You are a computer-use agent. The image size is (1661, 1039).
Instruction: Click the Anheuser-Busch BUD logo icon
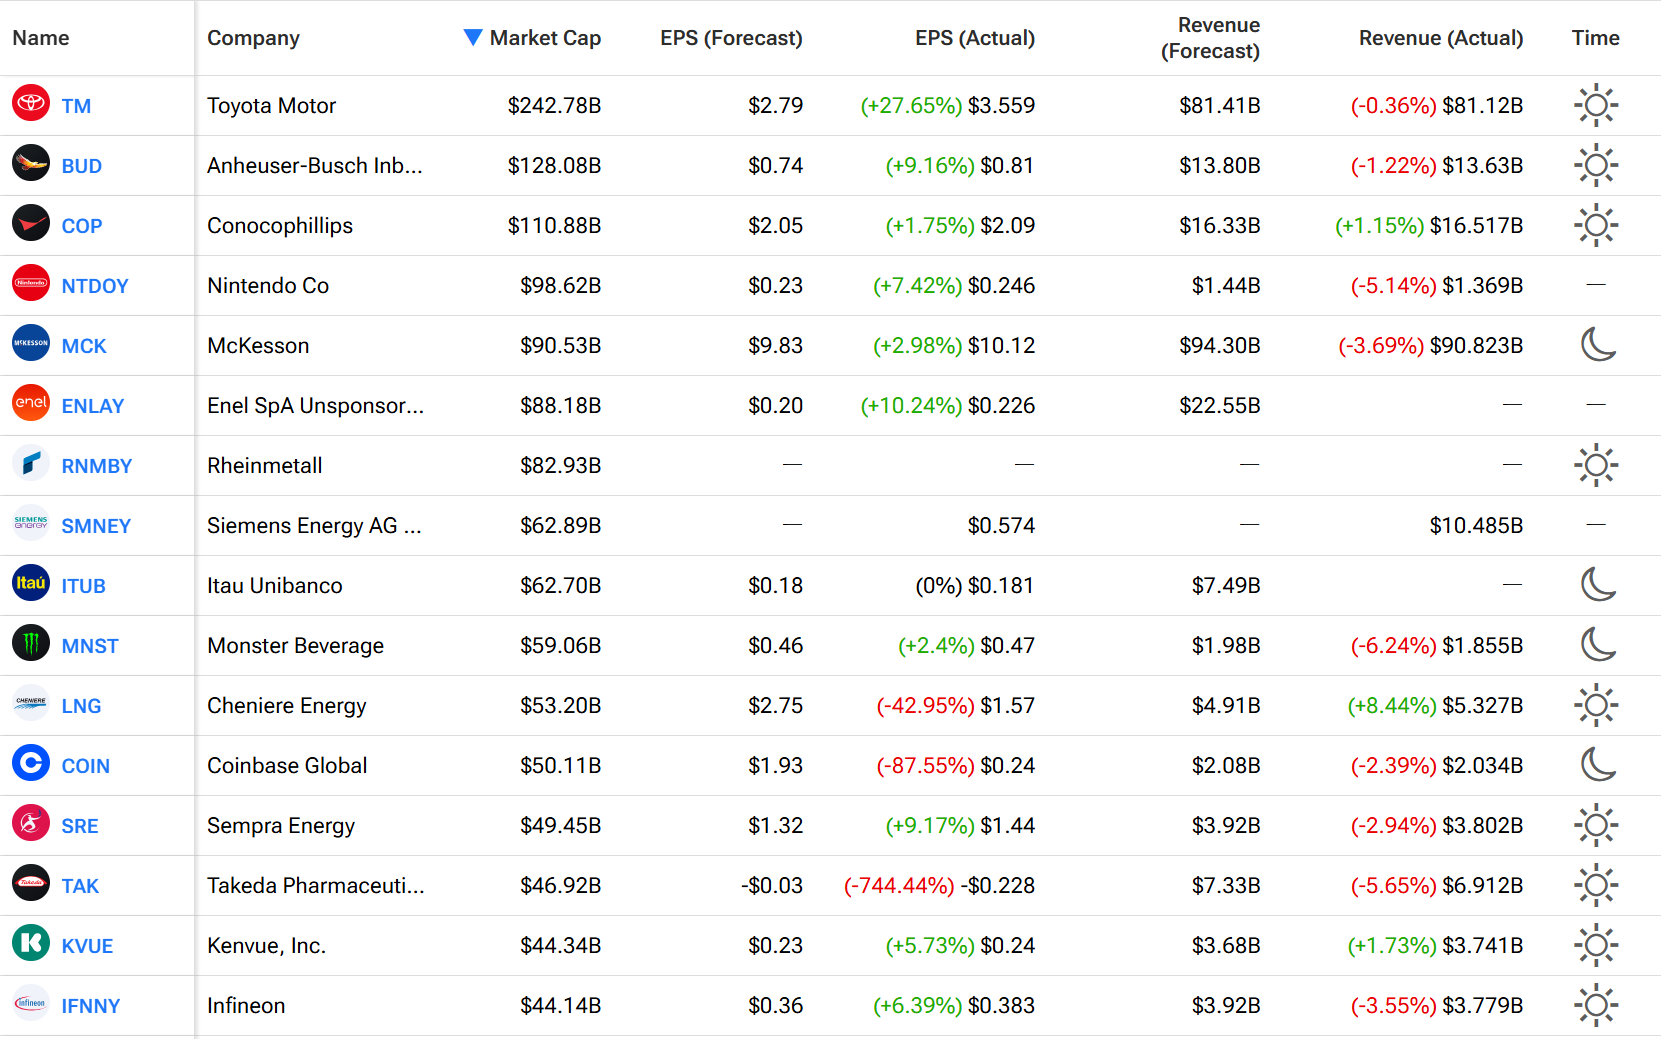tap(31, 163)
